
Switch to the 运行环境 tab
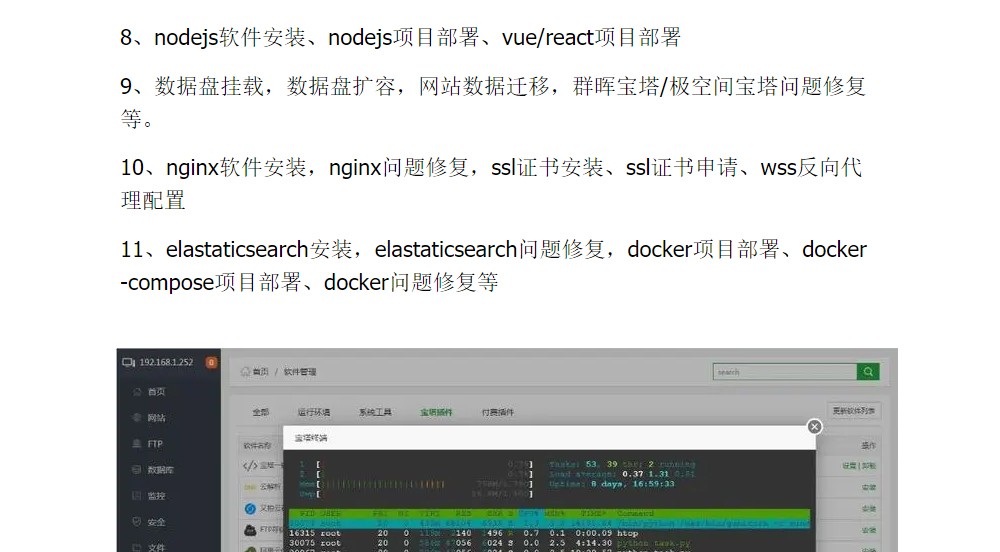coord(313,412)
